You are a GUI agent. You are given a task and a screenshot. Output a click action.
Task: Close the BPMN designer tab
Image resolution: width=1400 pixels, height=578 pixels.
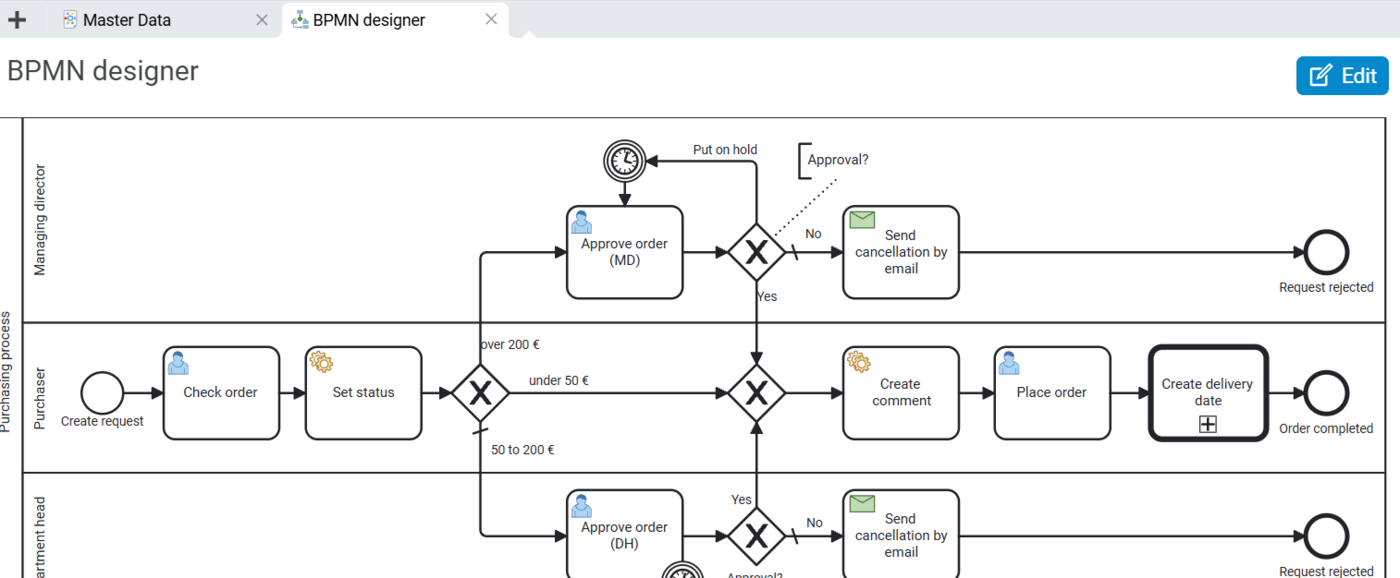click(491, 20)
